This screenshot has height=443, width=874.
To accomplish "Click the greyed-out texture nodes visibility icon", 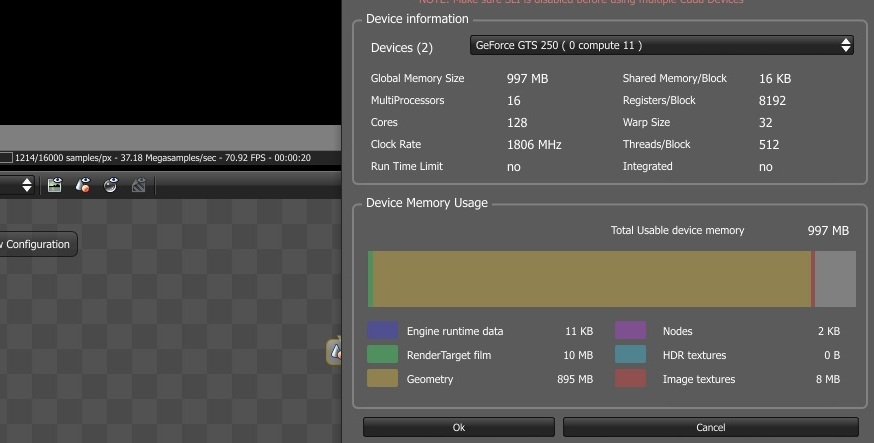I will (x=138, y=185).
